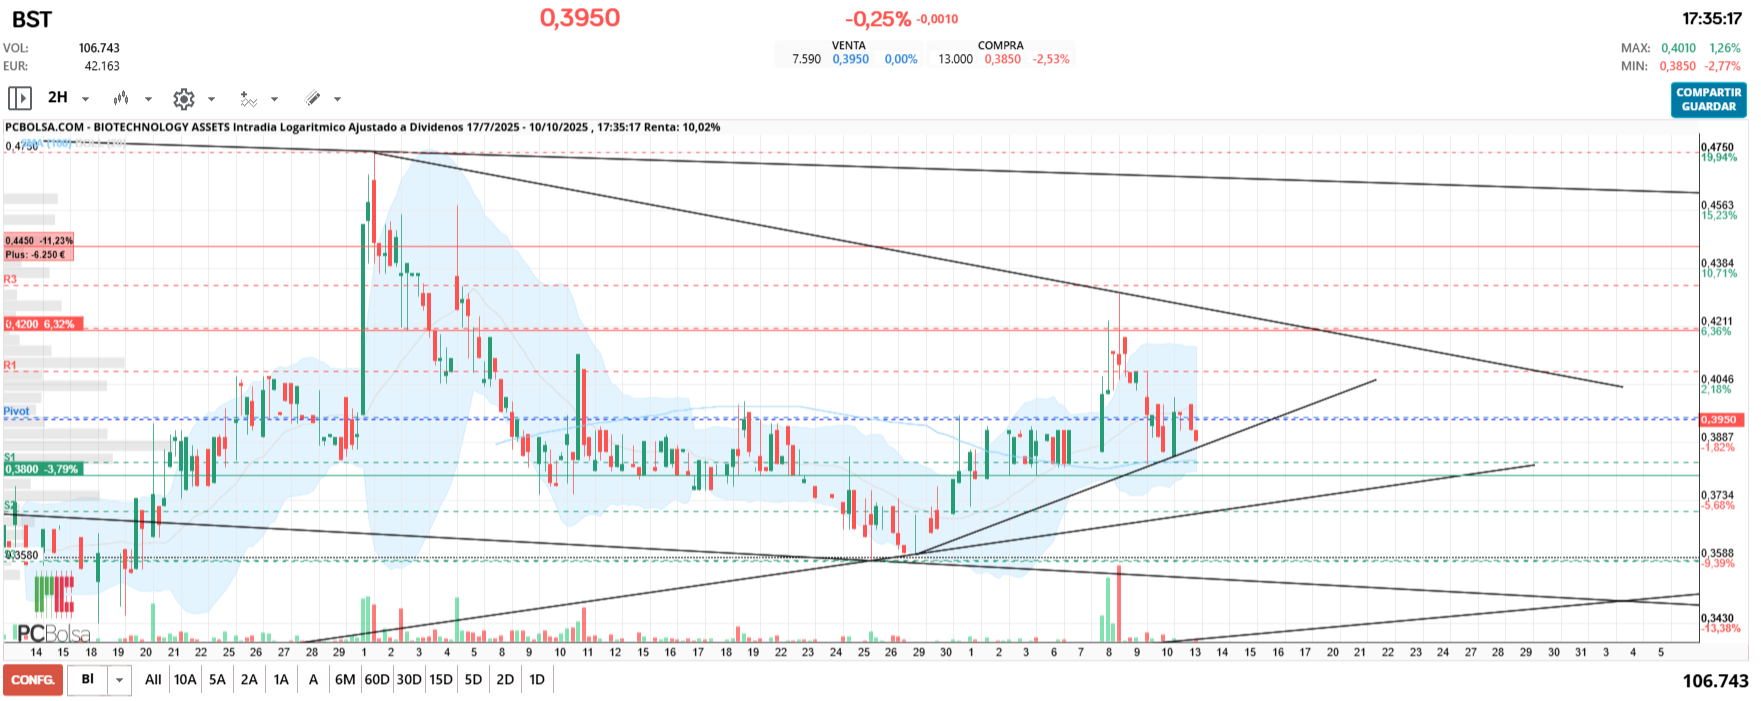
Task: Click the CONFG. button
Action: click(x=33, y=680)
